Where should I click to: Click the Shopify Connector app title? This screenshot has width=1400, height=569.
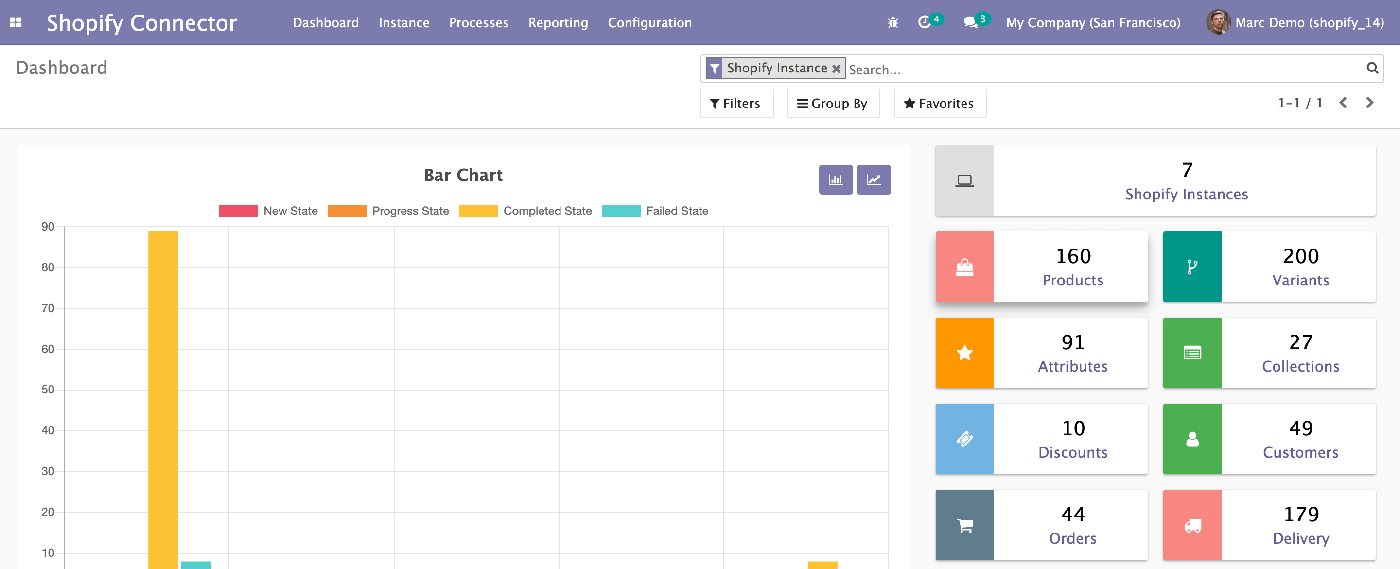(142, 22)
